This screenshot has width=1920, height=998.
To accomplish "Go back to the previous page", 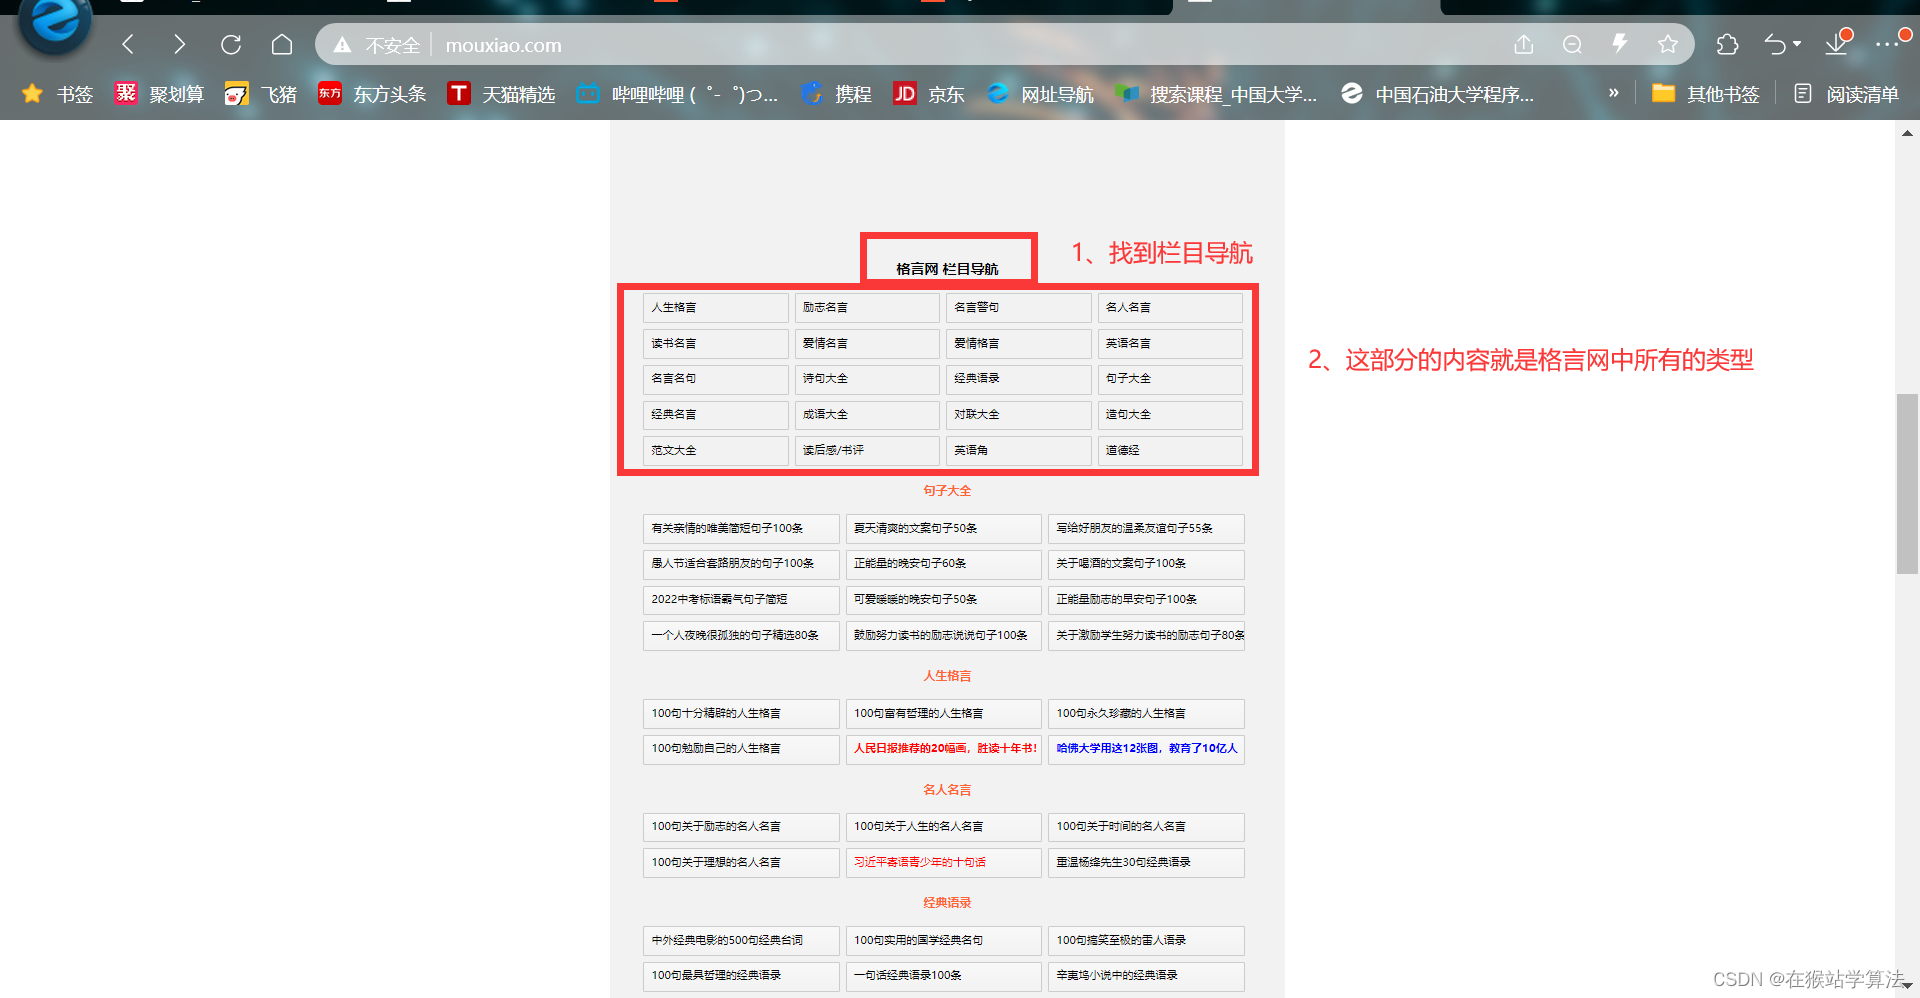I will (128, 44).
